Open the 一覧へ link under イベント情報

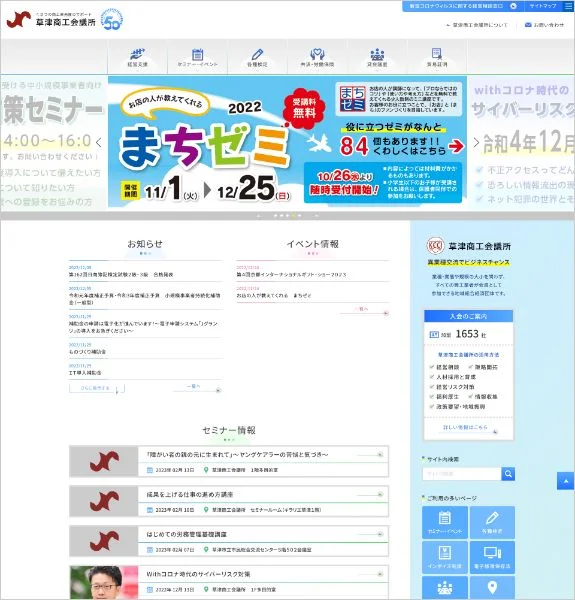(365, 310)
